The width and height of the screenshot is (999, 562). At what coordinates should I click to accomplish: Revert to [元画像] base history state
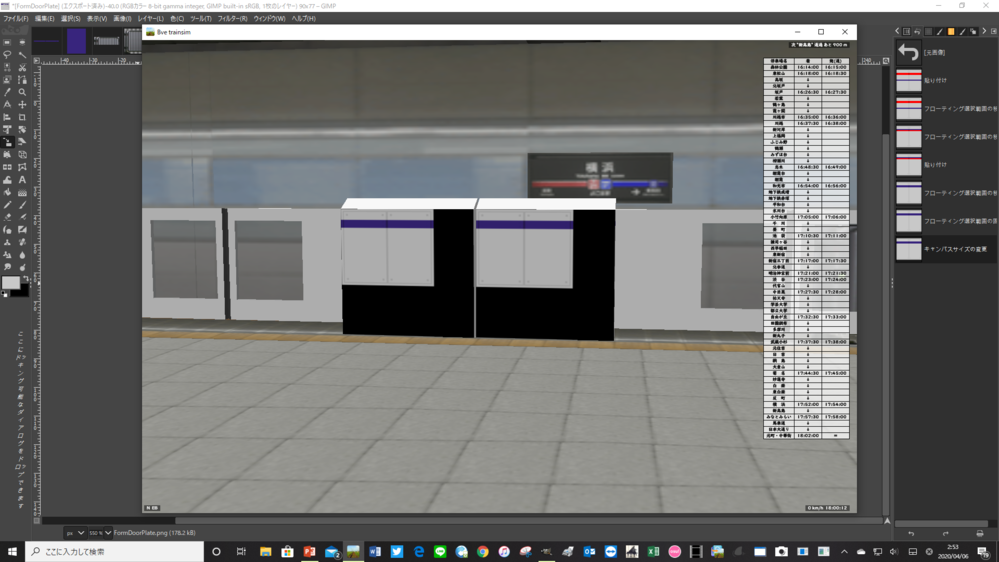pyautogui.click(x=947, y=52)
